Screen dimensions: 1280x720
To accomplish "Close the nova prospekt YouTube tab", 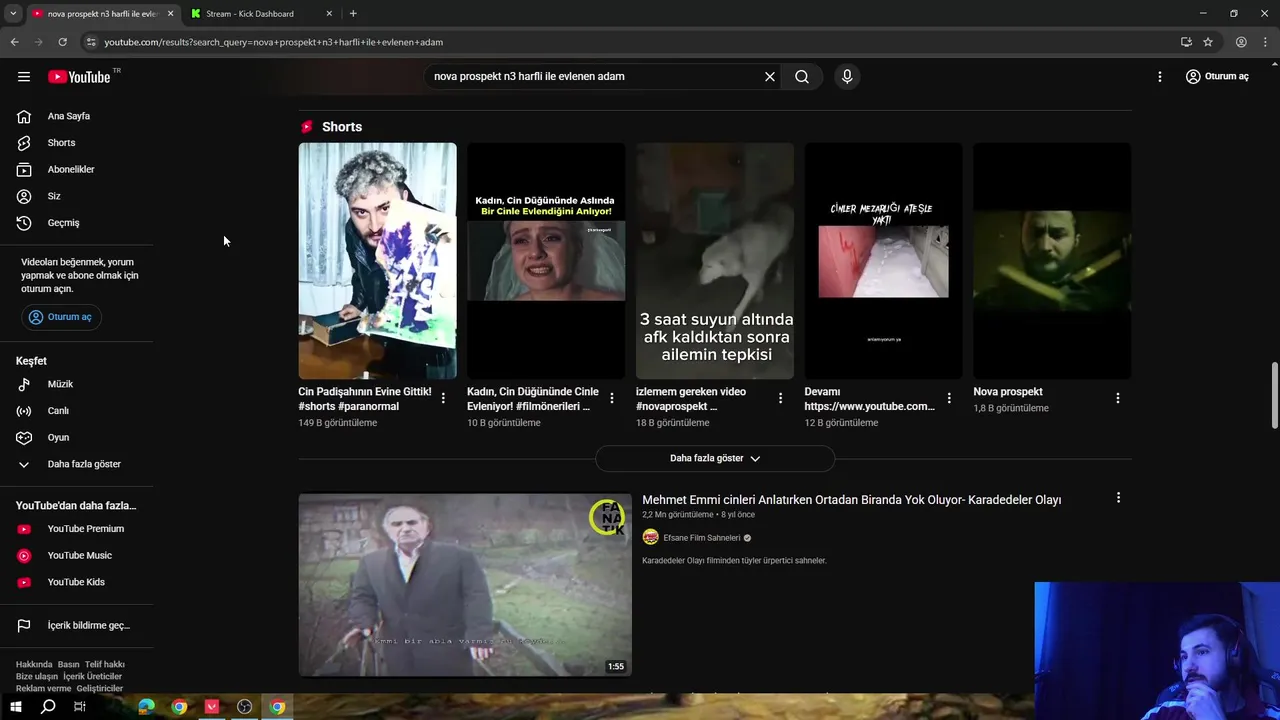I will coord(170,14).
